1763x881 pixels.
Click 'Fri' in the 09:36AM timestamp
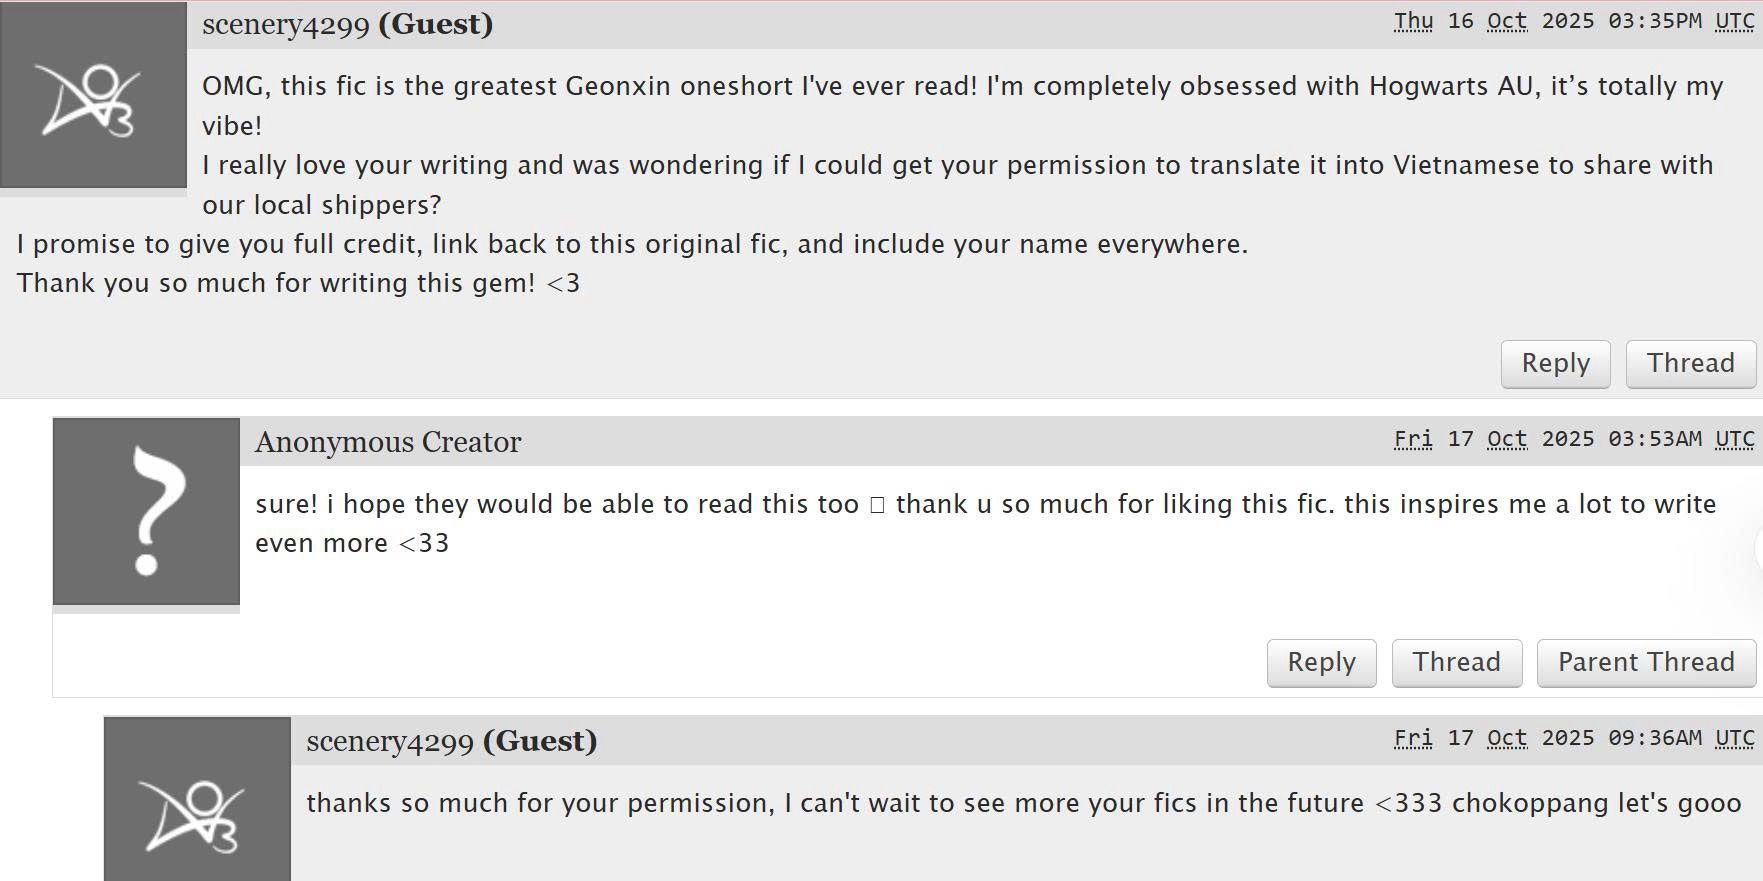click(x=1413, y=738)
